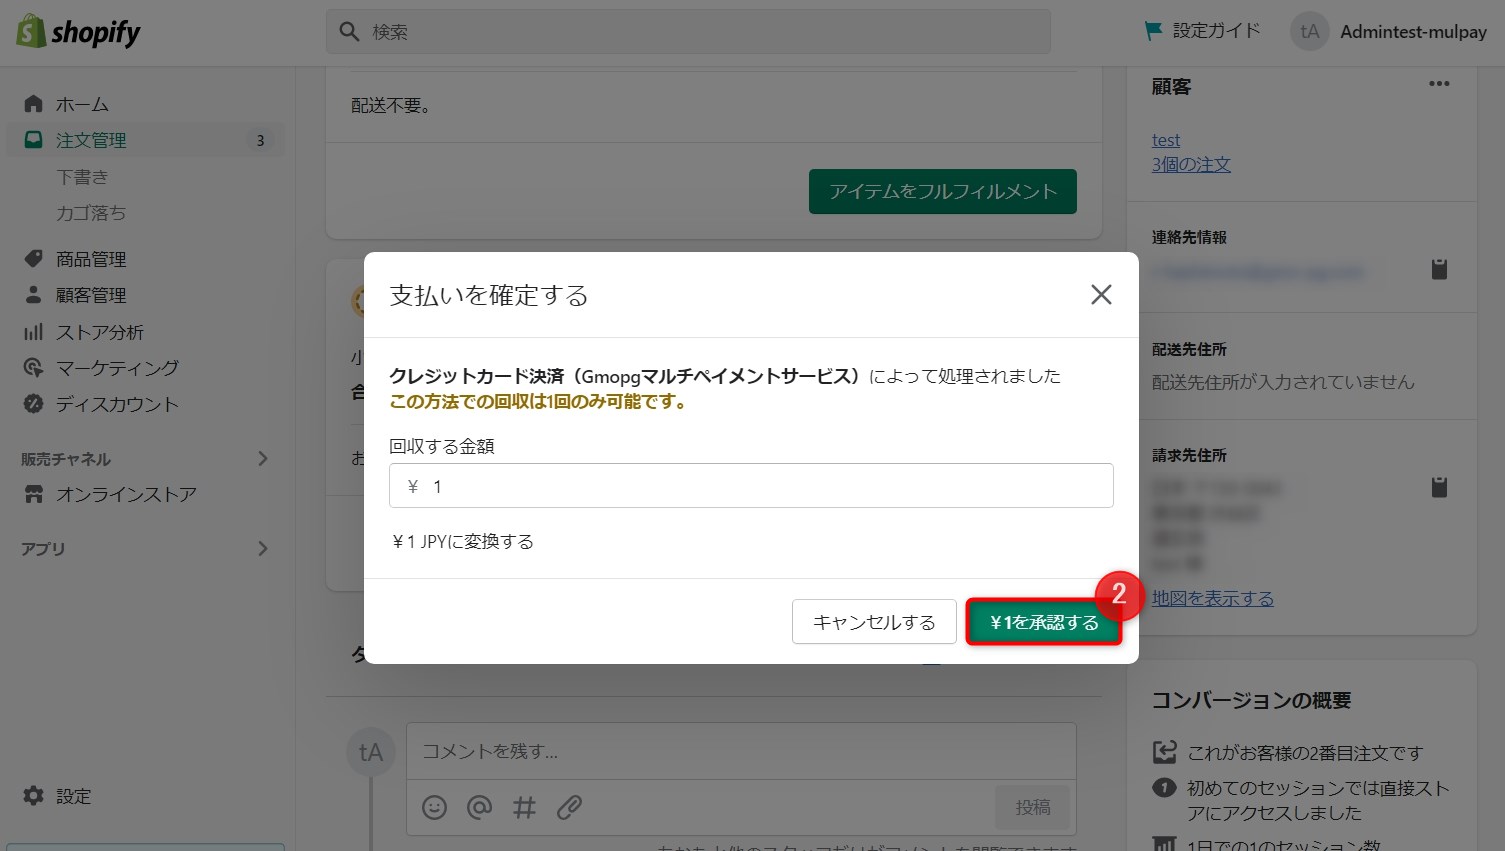Confirm payment with ¥1を承認する button
Viewport: 1505px width, 851px height.
[x=1043, y=621]
